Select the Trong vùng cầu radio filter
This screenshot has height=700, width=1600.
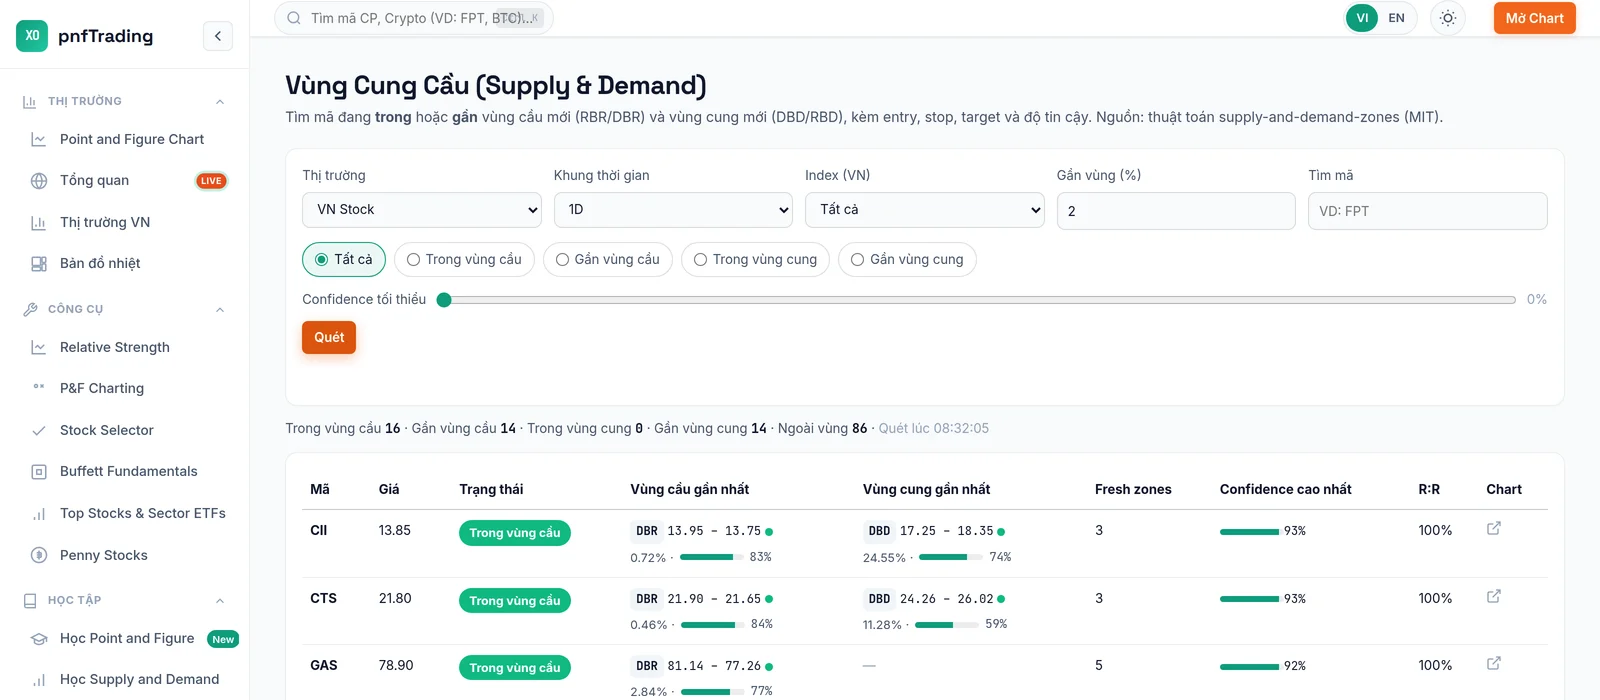(x=464, y=260)
